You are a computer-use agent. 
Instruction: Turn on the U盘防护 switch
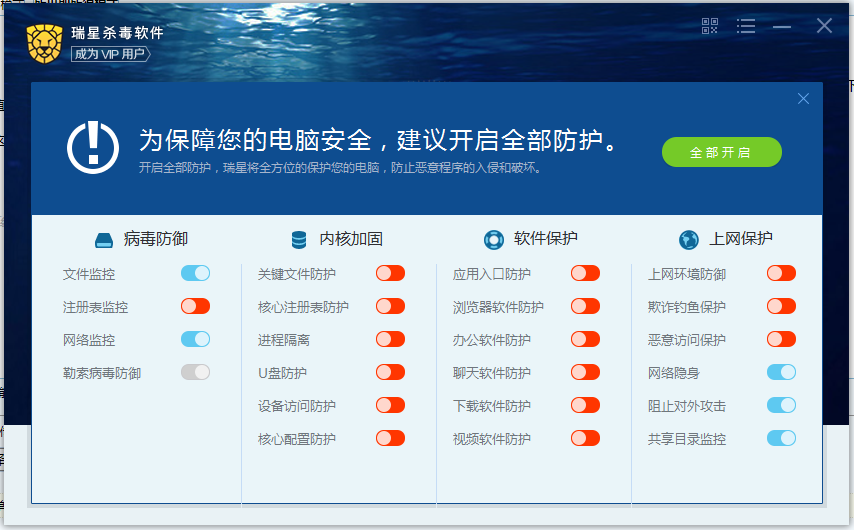click(x=391, y=373)
